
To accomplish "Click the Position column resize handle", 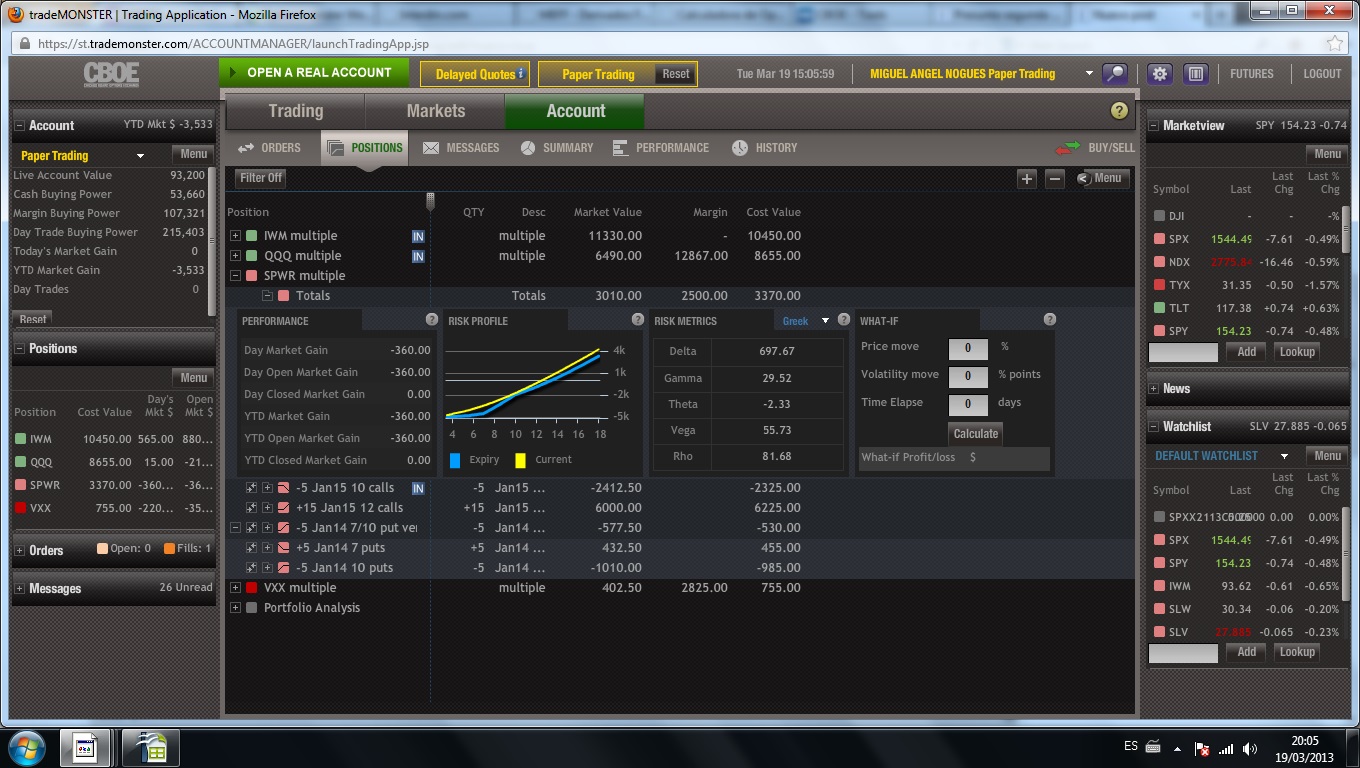I will click(430, 201).
